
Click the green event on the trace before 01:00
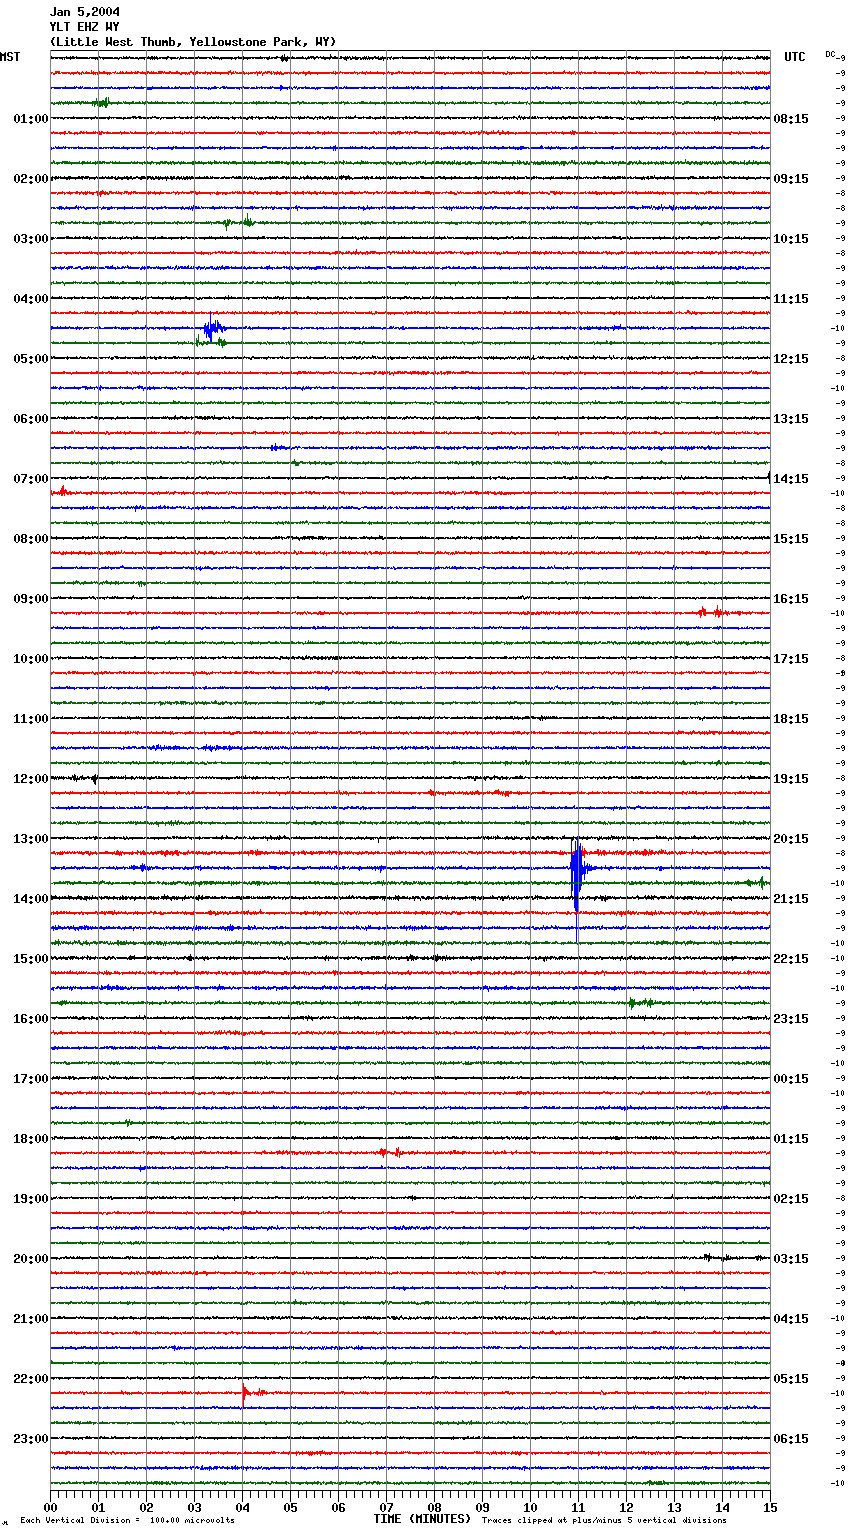[x=101, y=102]
